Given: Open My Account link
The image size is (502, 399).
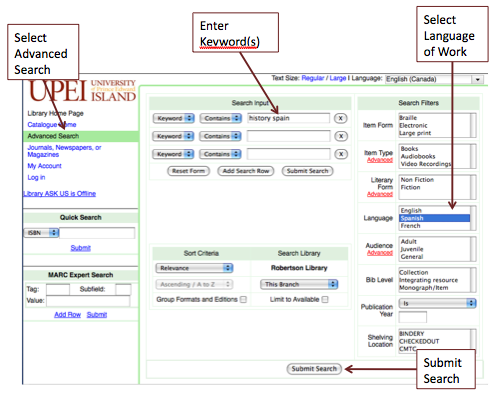Looking at the screenshot, I should pos(44,166).
